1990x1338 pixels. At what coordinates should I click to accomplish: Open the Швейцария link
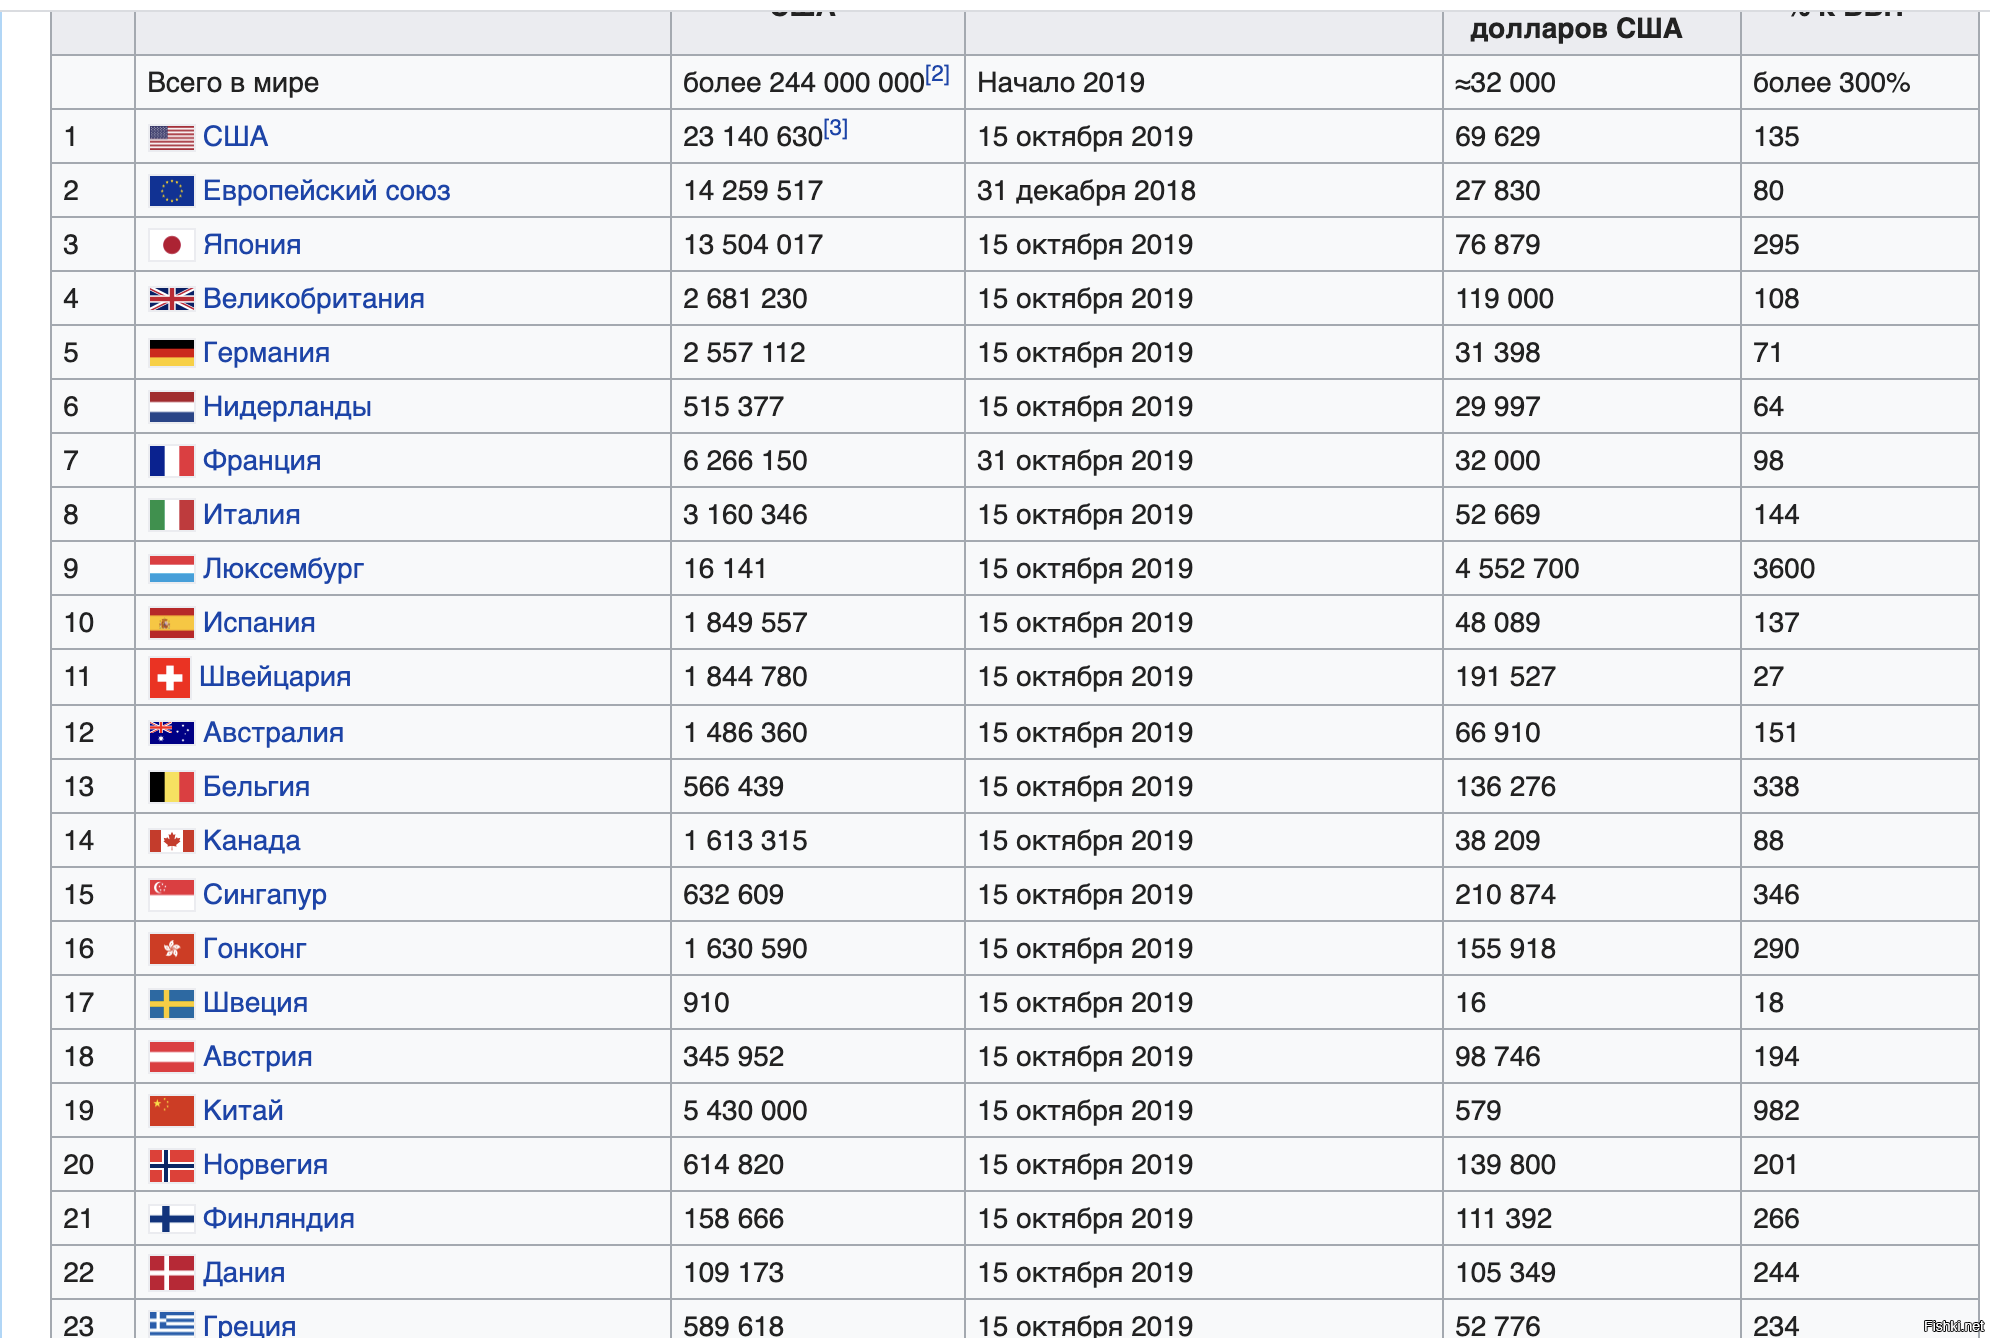click(275, 677)
